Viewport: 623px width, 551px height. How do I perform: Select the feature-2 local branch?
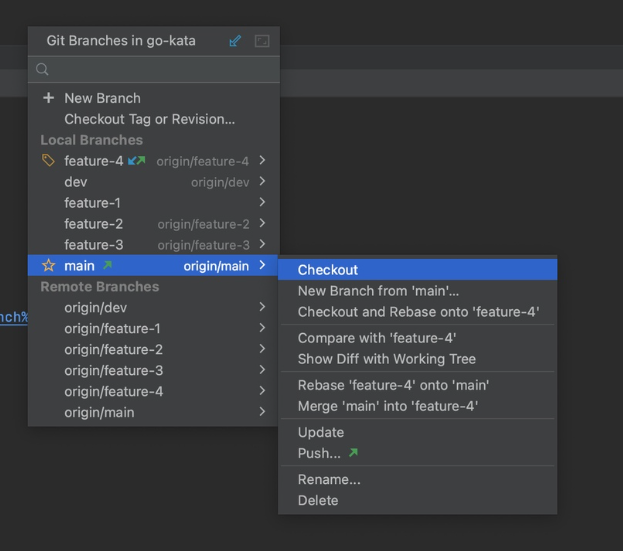tap(94, 224)
